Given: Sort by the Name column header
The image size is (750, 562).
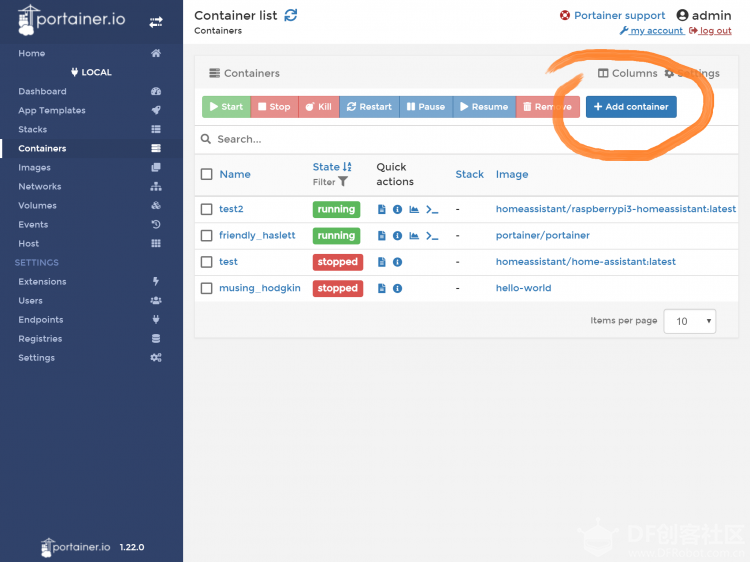Looking at the screenshot, I should pyautogui.click(x=235, y=174).
